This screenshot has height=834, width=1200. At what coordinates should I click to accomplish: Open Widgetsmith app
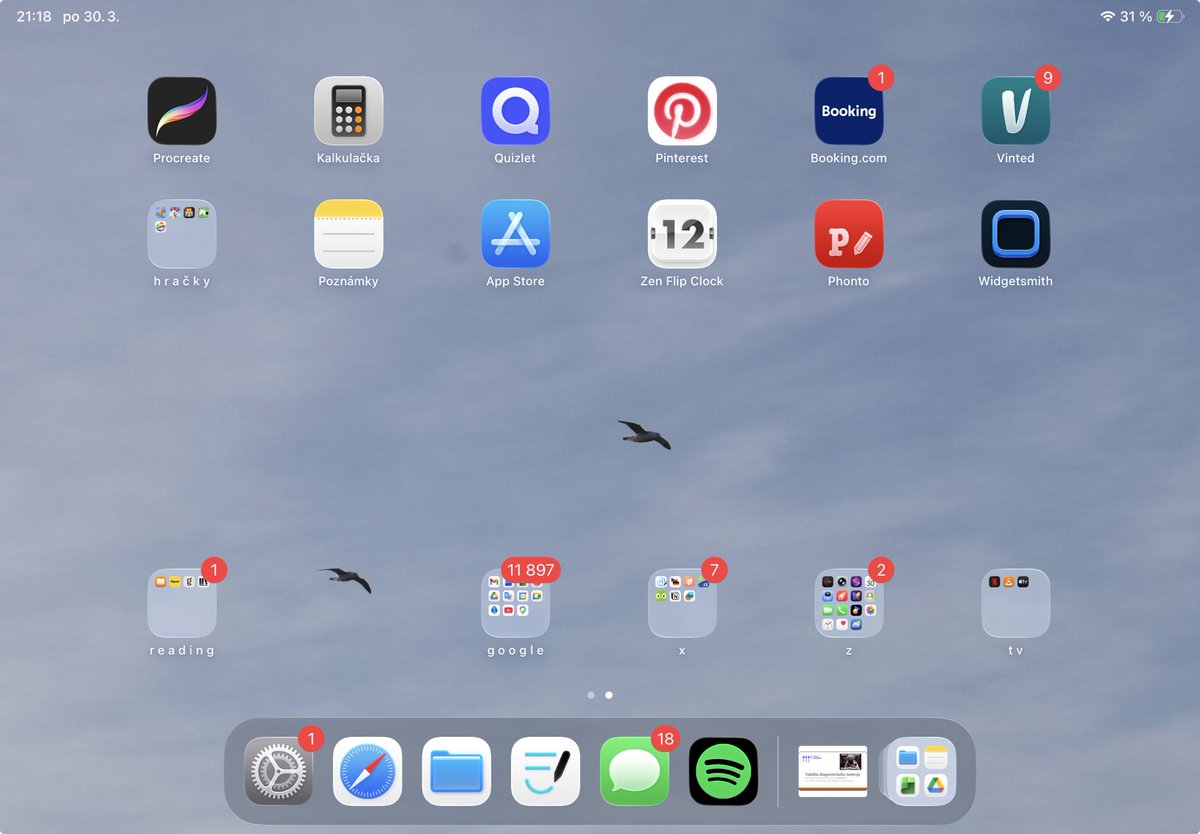[x=1016, y=234]
